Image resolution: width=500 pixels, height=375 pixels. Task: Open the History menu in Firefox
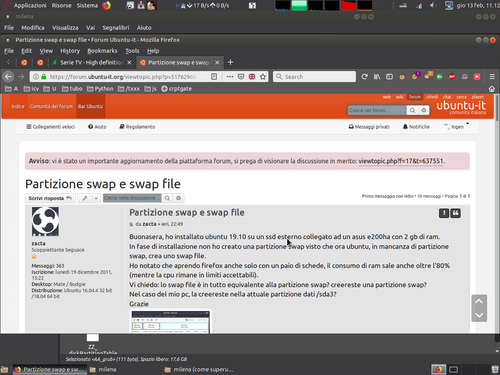coord(70,51)
